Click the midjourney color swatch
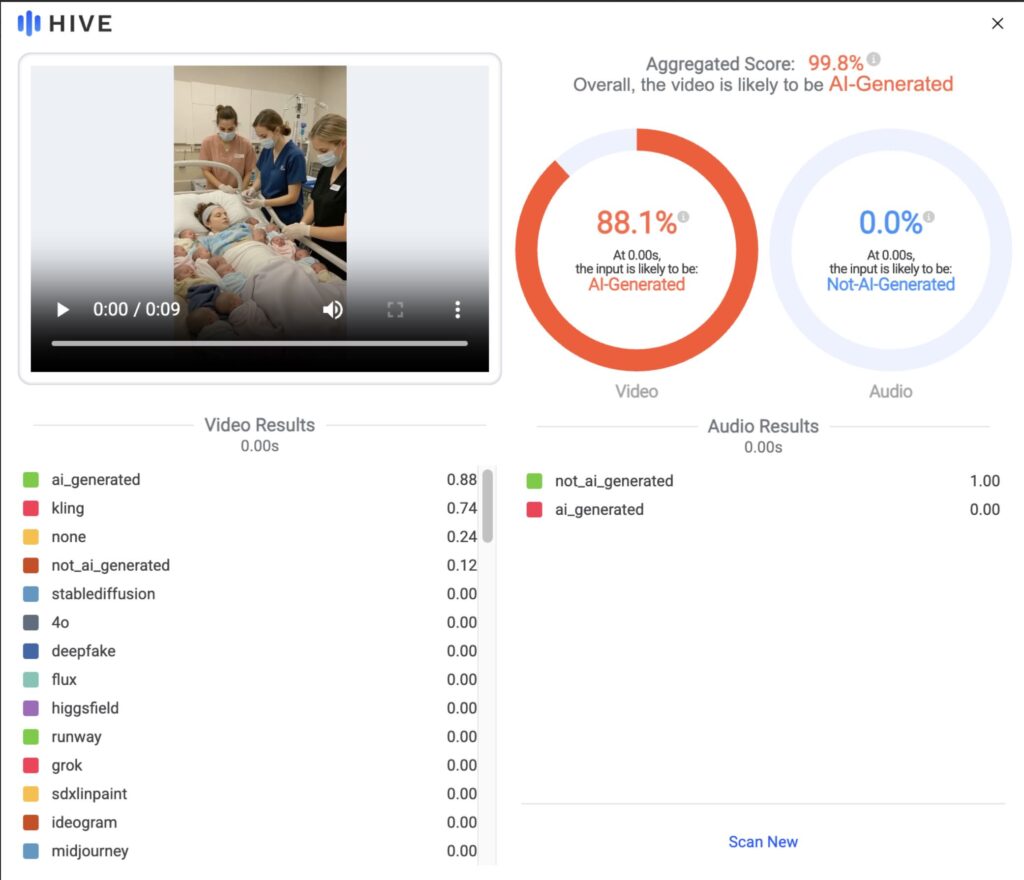Screen dimensions: 1024x880 [31, 851]
